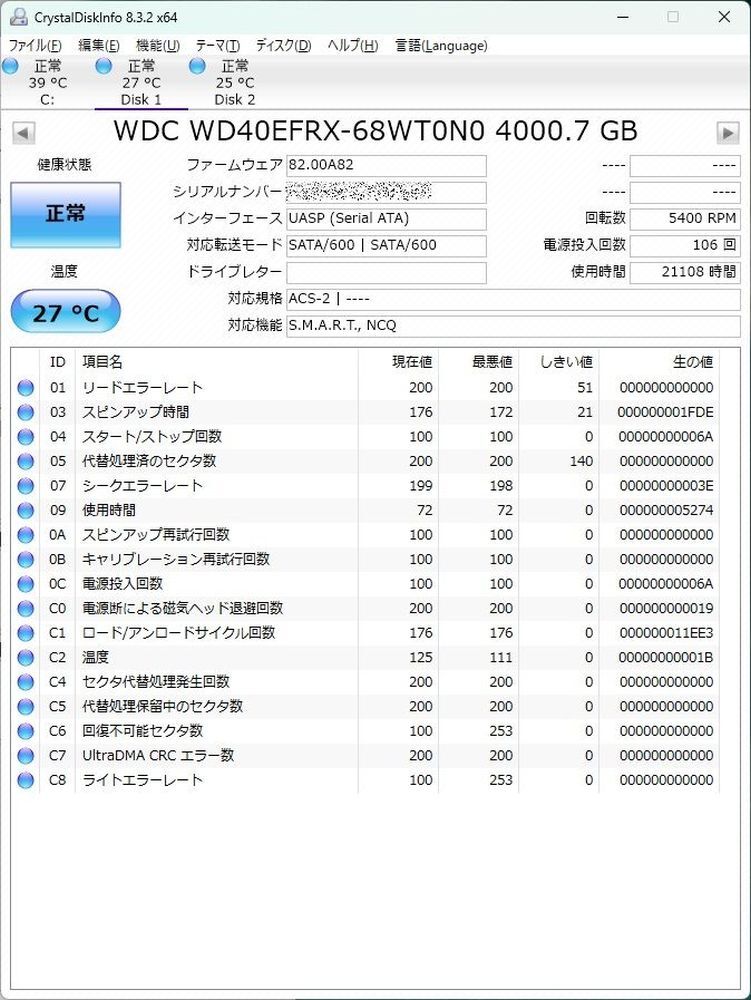Click the transfer mode field SATA/600
This screenshot has height=1000, width=751.
pos(386,246)
